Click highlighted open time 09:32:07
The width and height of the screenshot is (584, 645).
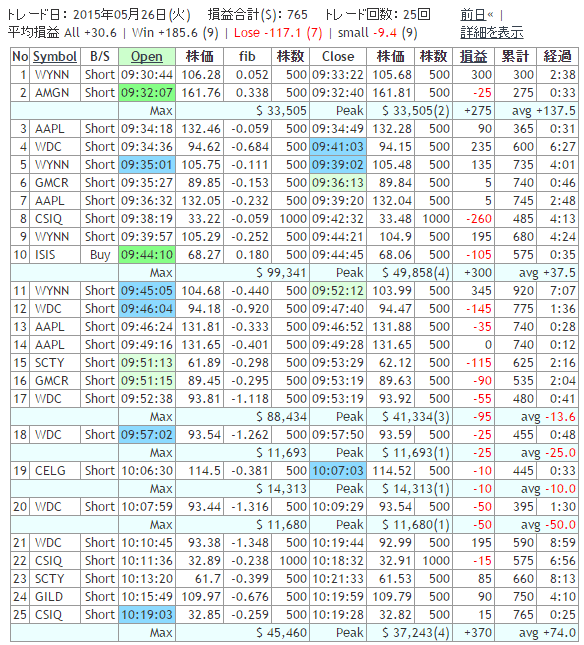[147, 93]
